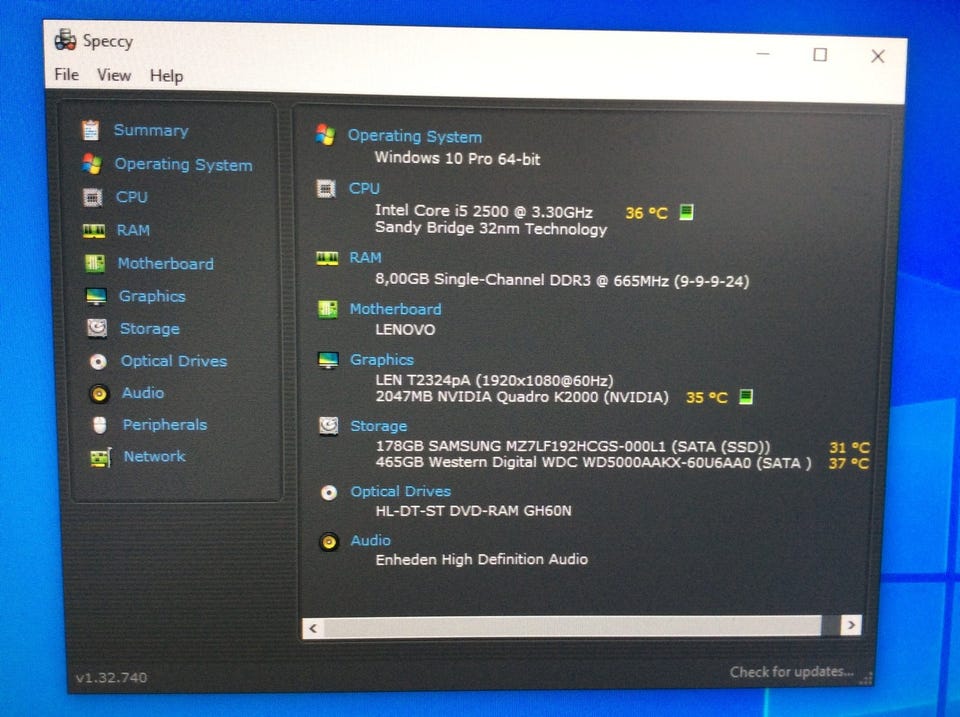
Task: Click the Storage hard drive icon in sidebar
Action: [x=97, y=328]
